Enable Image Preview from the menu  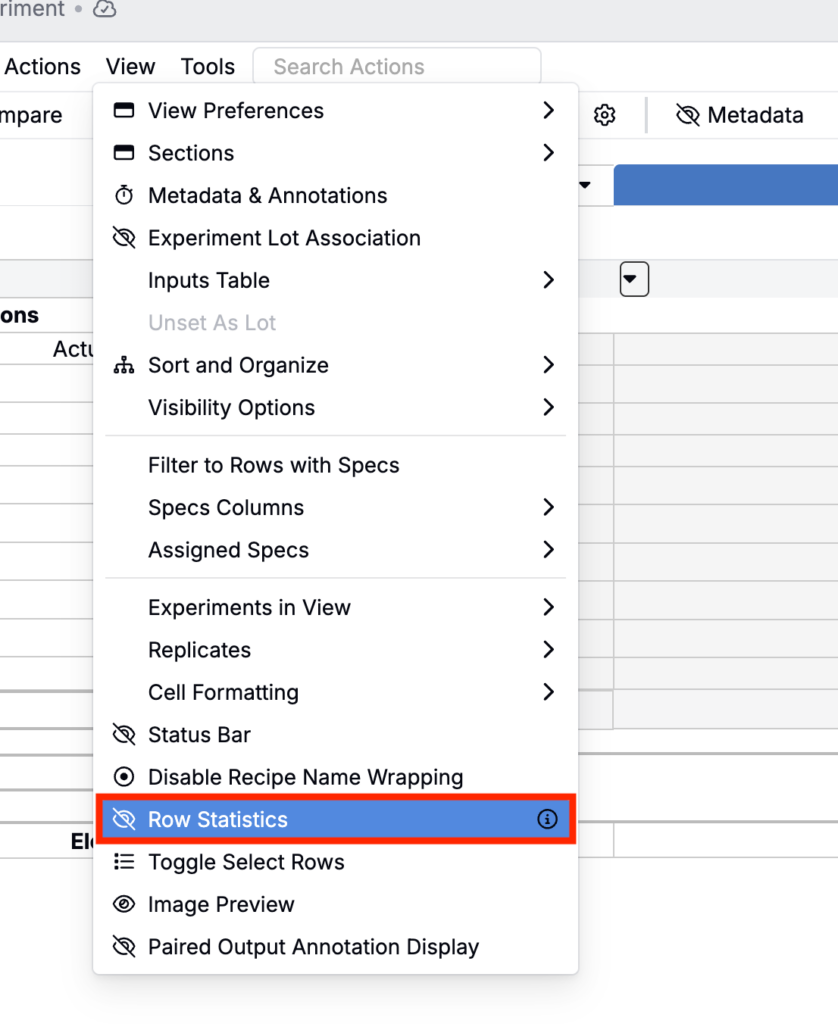click(221, 905)
